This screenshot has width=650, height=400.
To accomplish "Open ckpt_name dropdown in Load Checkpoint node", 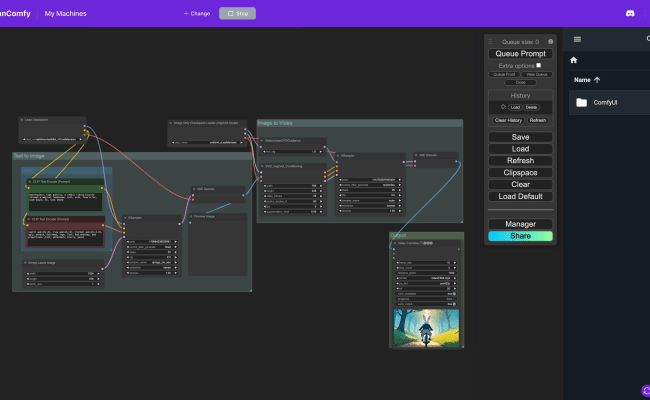I will click(52, 139).
